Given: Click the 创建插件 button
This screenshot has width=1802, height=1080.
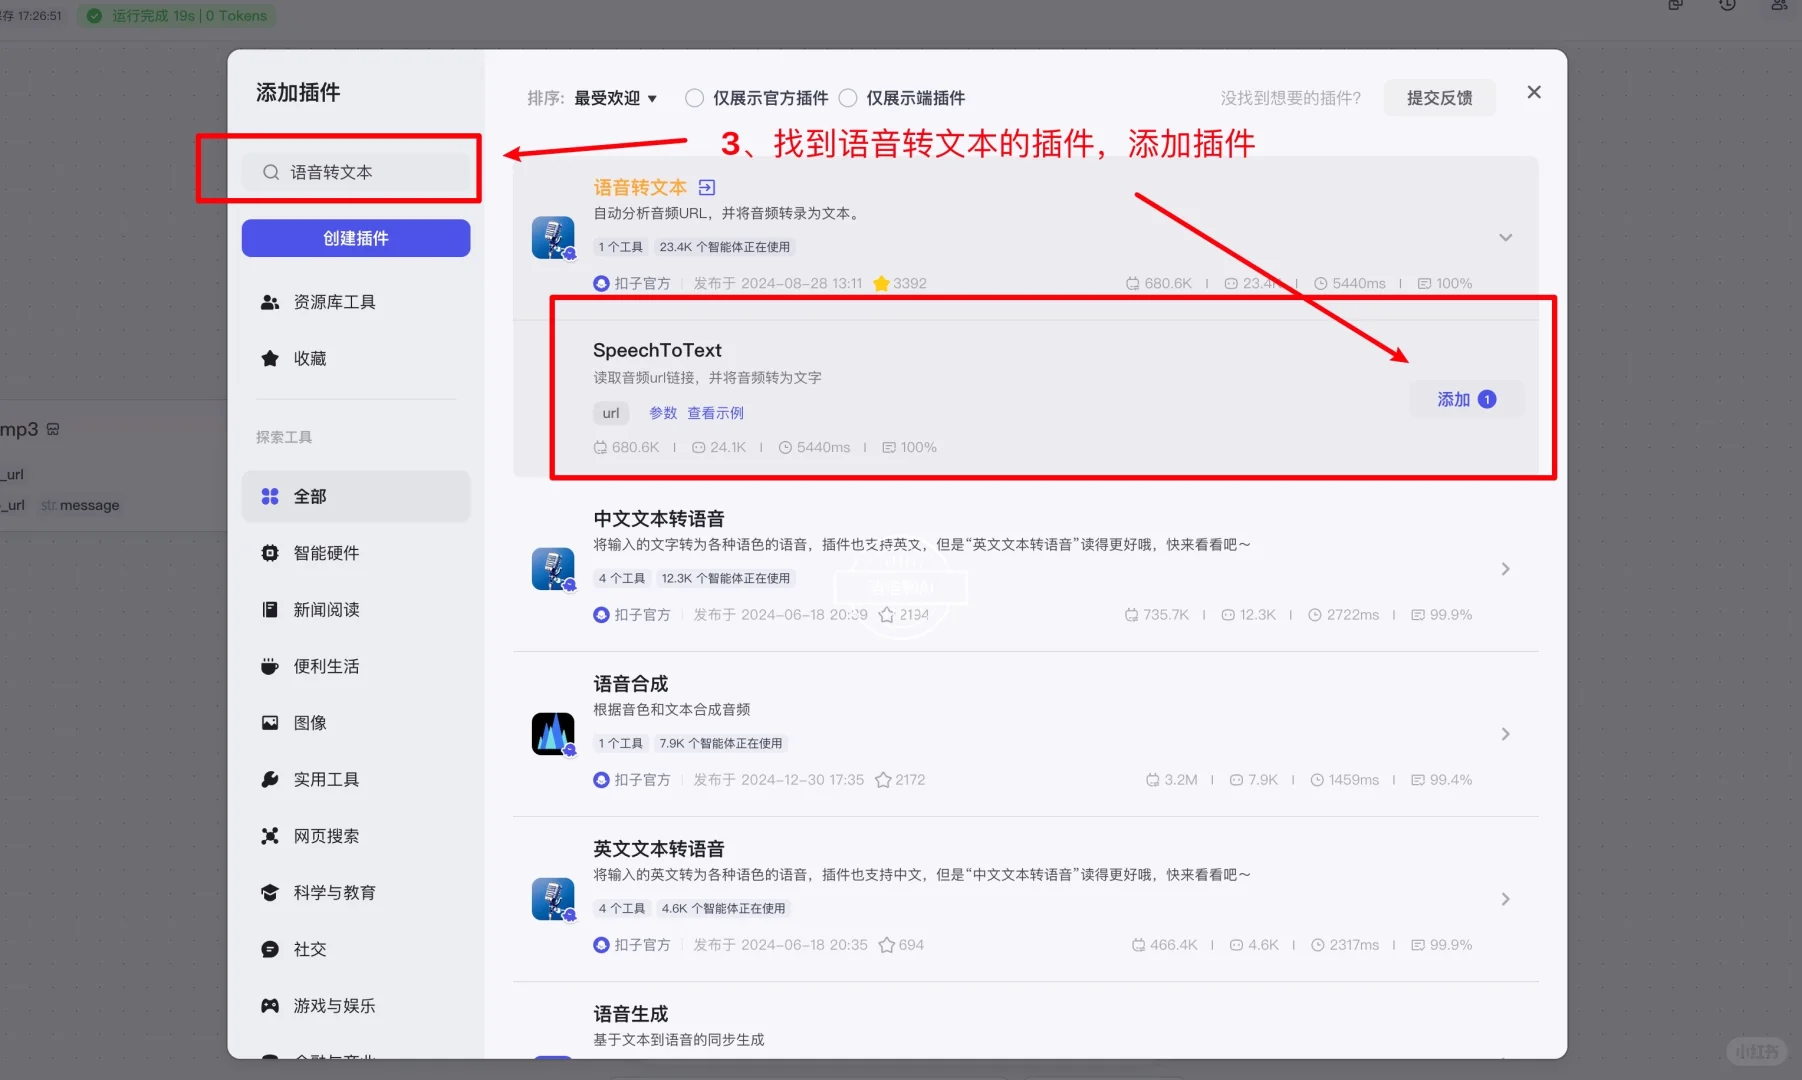Looking at the screenshot, I should pos(355,238).
